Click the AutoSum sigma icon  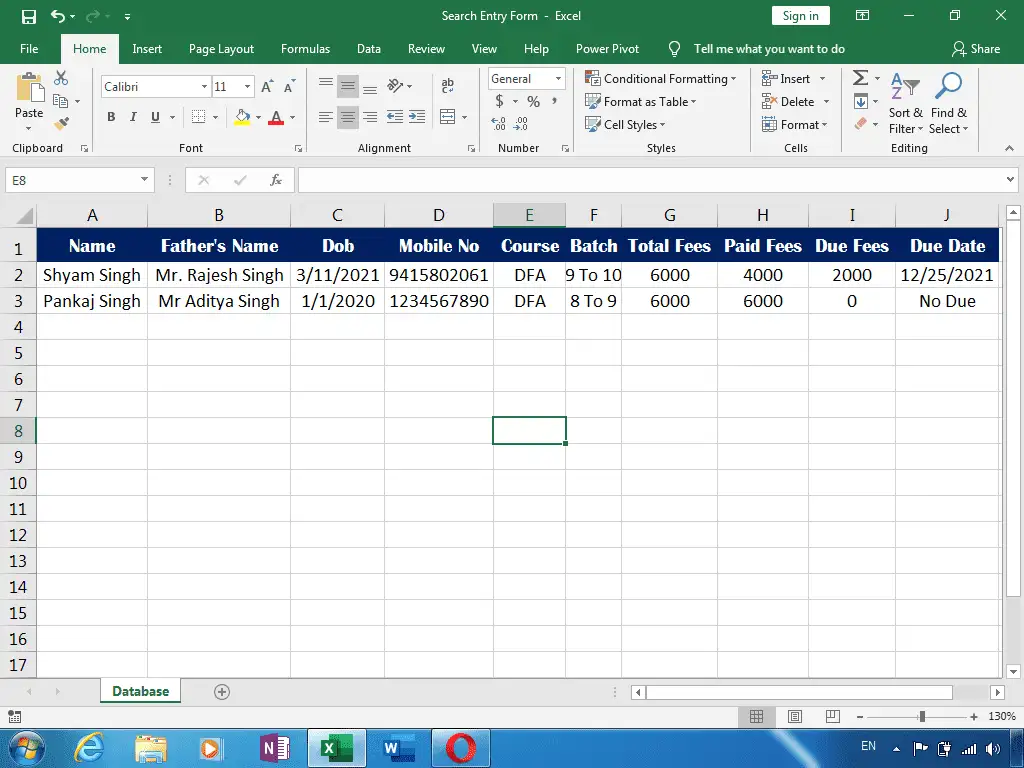[x=861, y=78]
